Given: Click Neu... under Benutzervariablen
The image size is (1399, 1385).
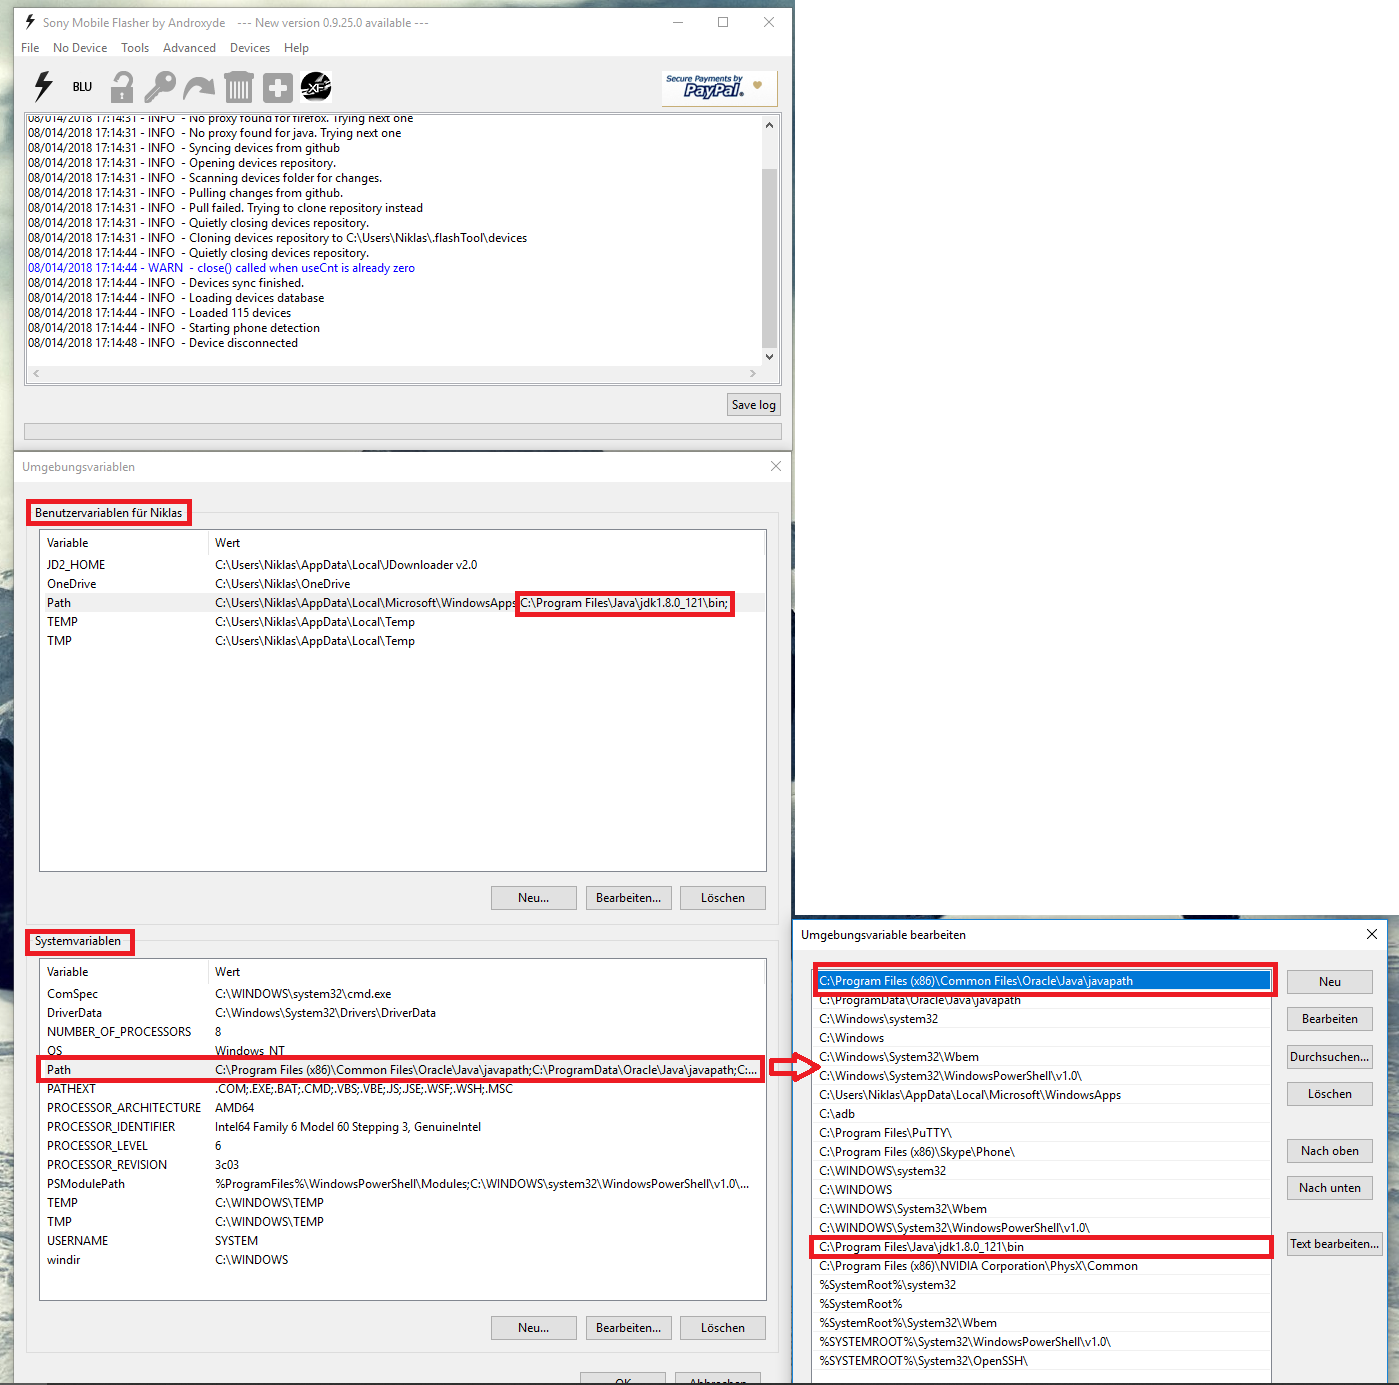Looking at the screenshot, I should coord(533,898).
